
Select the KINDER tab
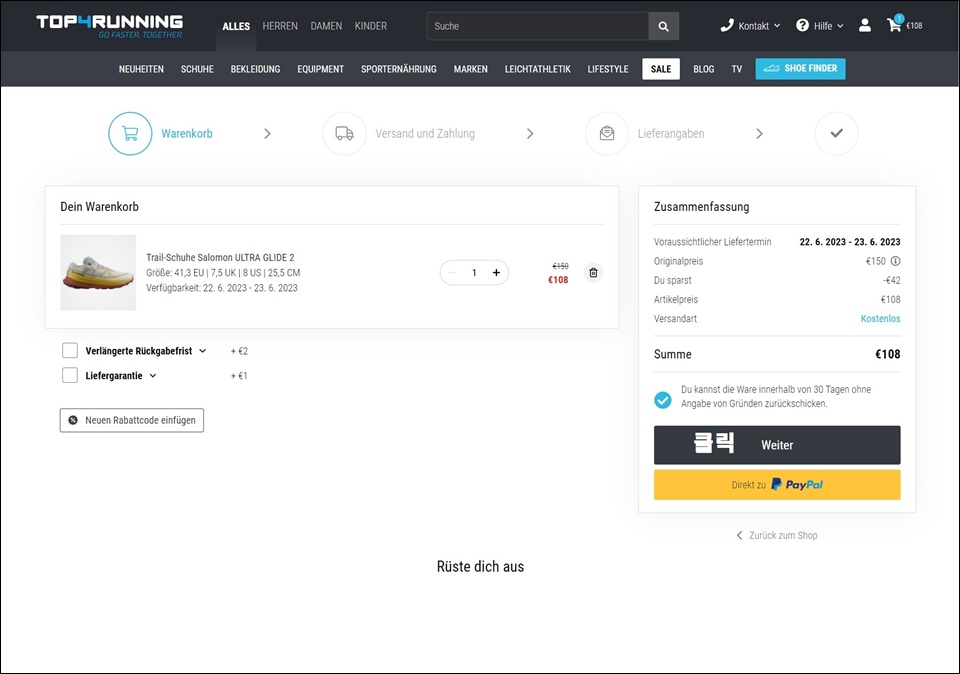(370, 26)
